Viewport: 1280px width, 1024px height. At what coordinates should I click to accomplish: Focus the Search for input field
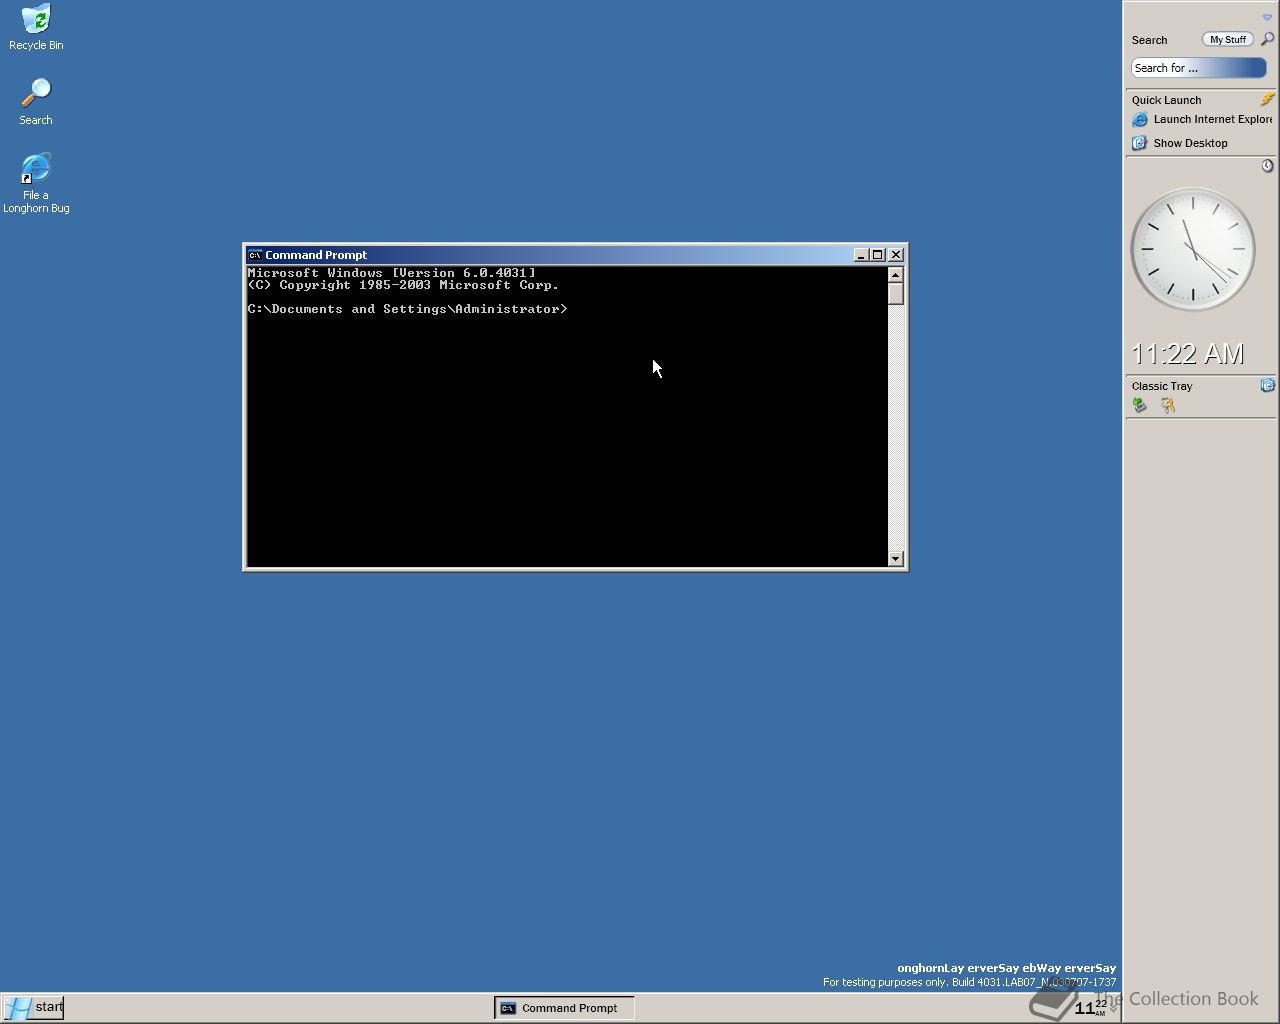pyautogui.click(x=1199, y=68)
